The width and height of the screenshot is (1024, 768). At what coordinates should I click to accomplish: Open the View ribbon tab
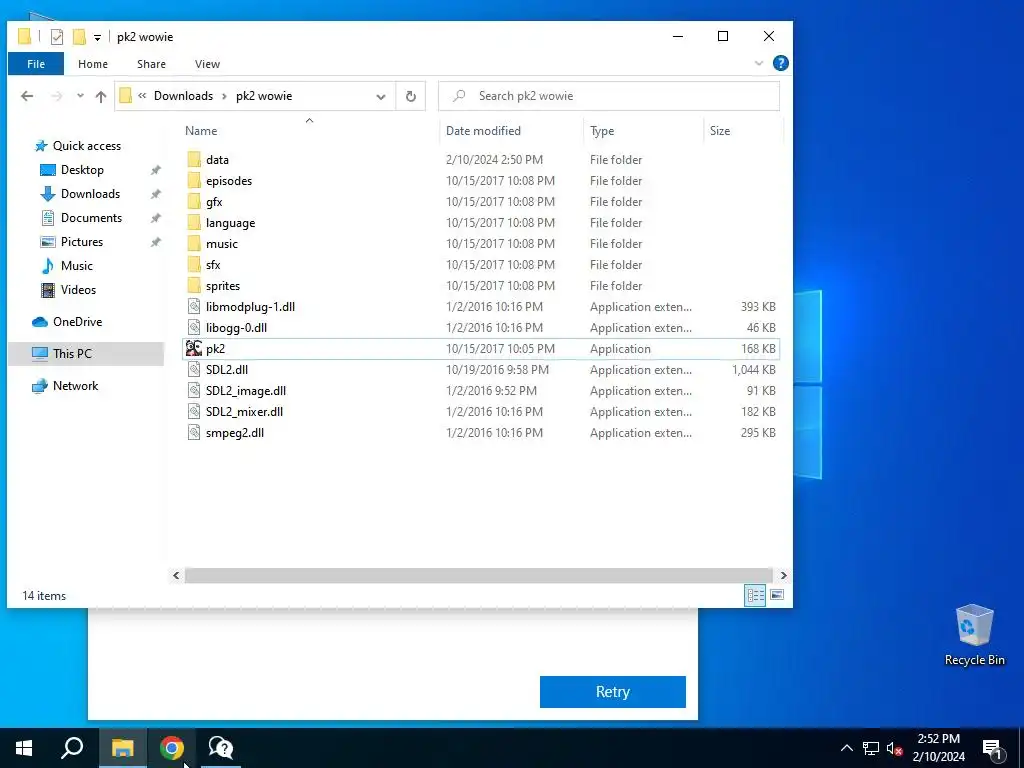coord(207,64)
